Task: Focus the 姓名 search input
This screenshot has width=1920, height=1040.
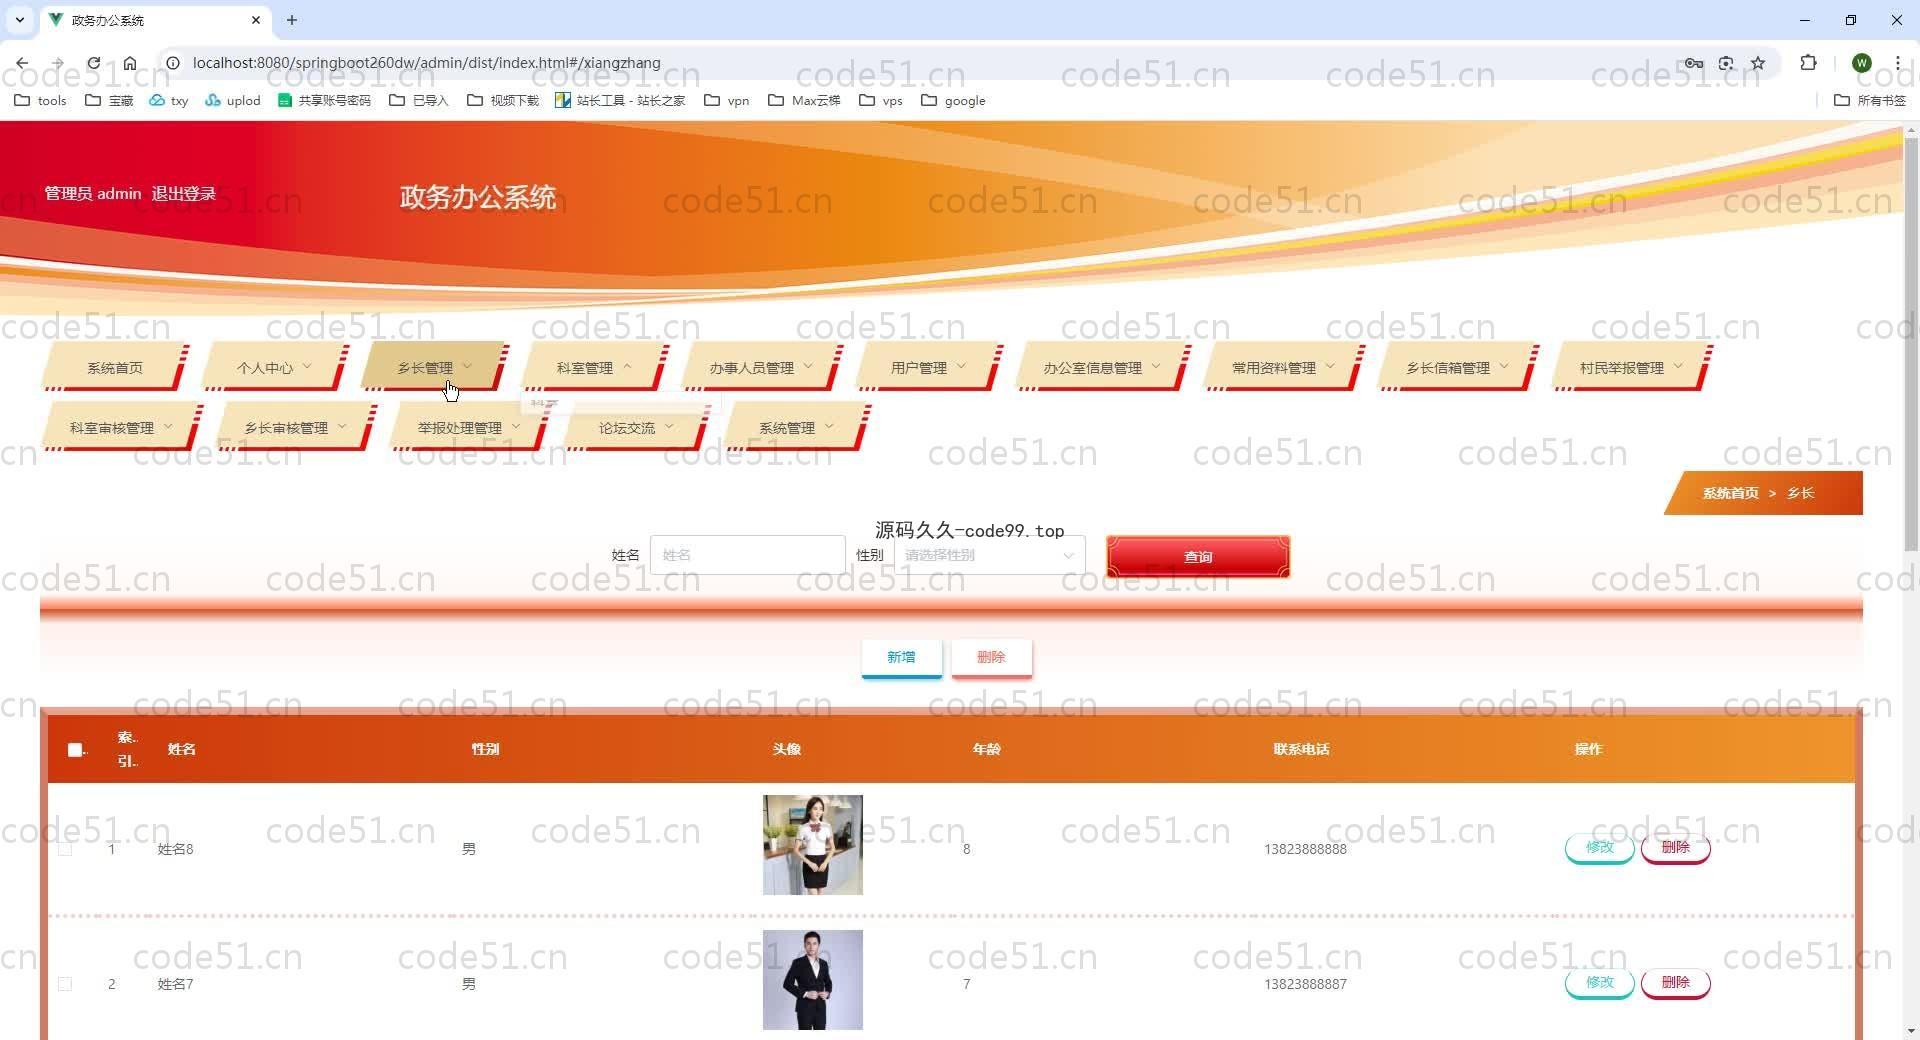Action: point(747,555)
